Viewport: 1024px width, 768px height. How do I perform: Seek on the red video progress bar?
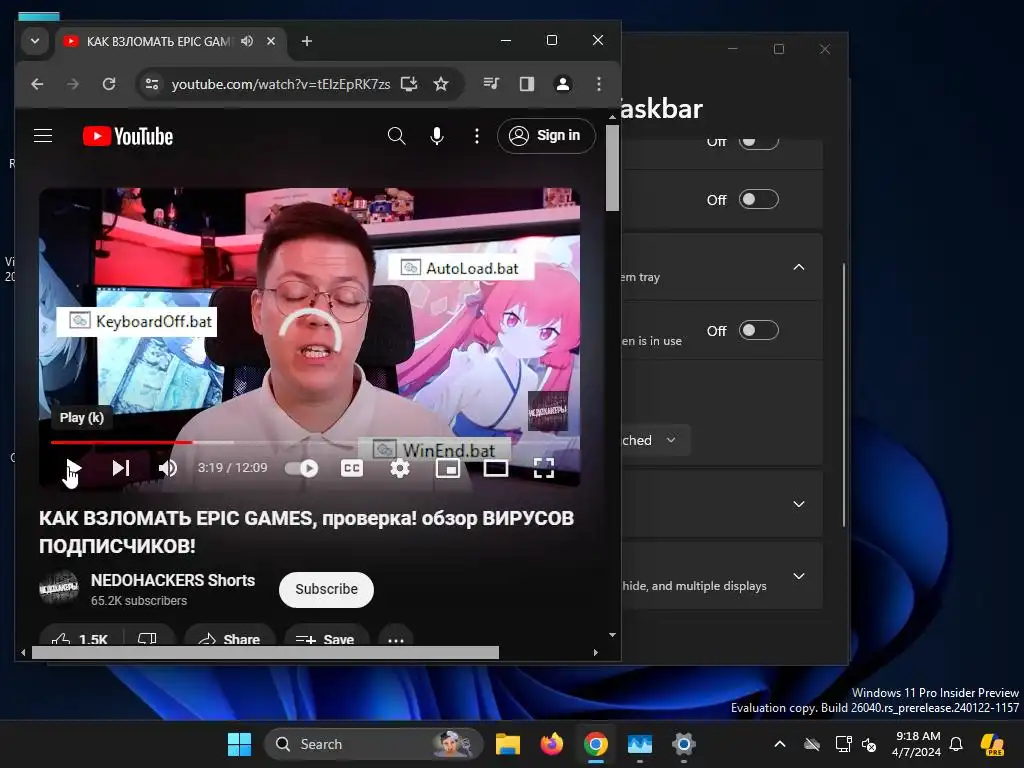121,442
